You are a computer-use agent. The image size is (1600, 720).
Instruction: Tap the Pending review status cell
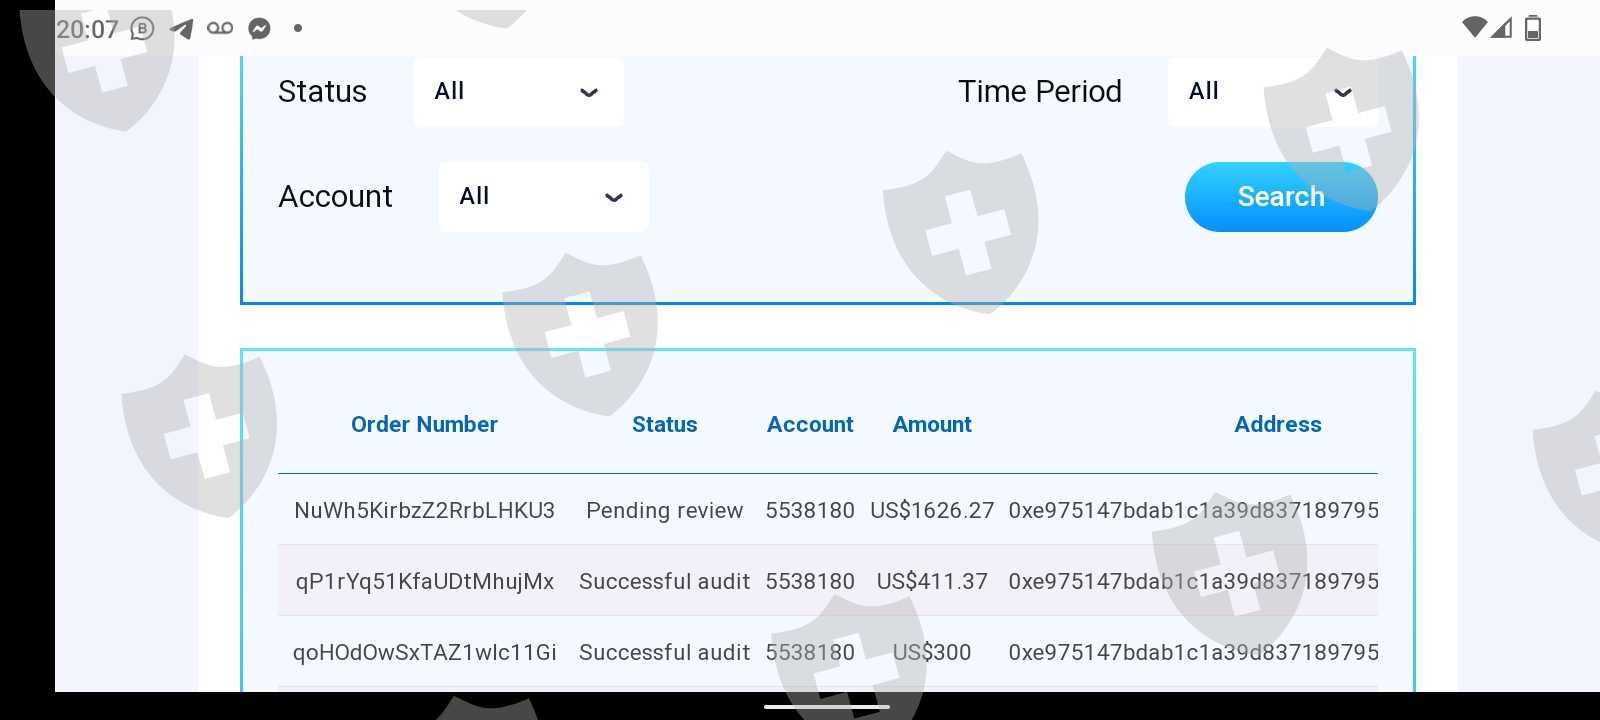[x=664, y=510]
